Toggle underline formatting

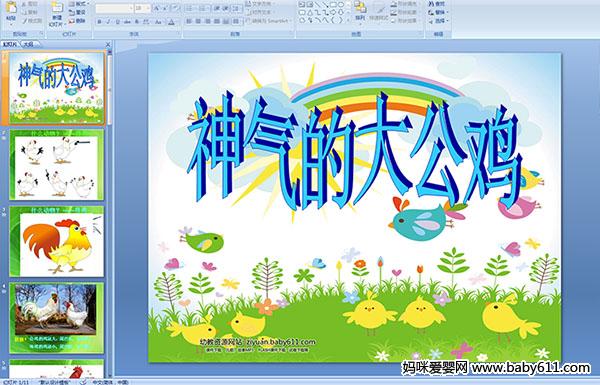point(117,22)
